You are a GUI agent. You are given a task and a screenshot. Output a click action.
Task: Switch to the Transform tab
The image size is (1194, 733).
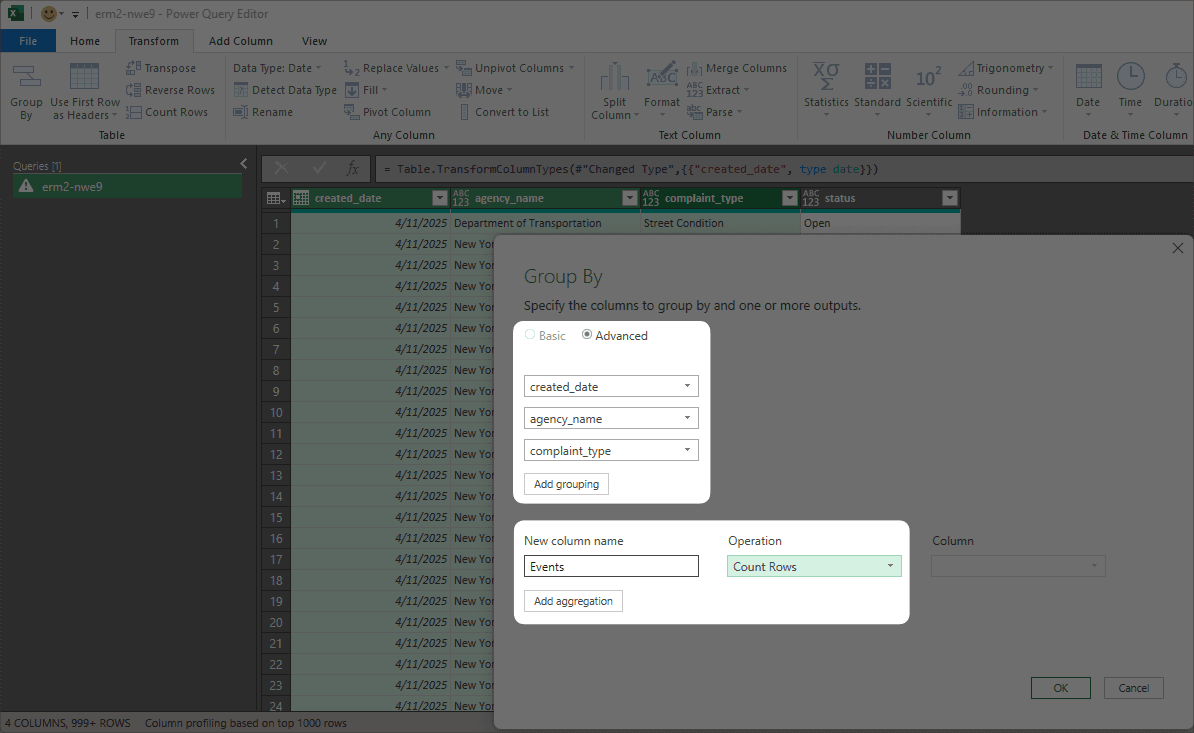pyautogui.click(x=154, y=41)
